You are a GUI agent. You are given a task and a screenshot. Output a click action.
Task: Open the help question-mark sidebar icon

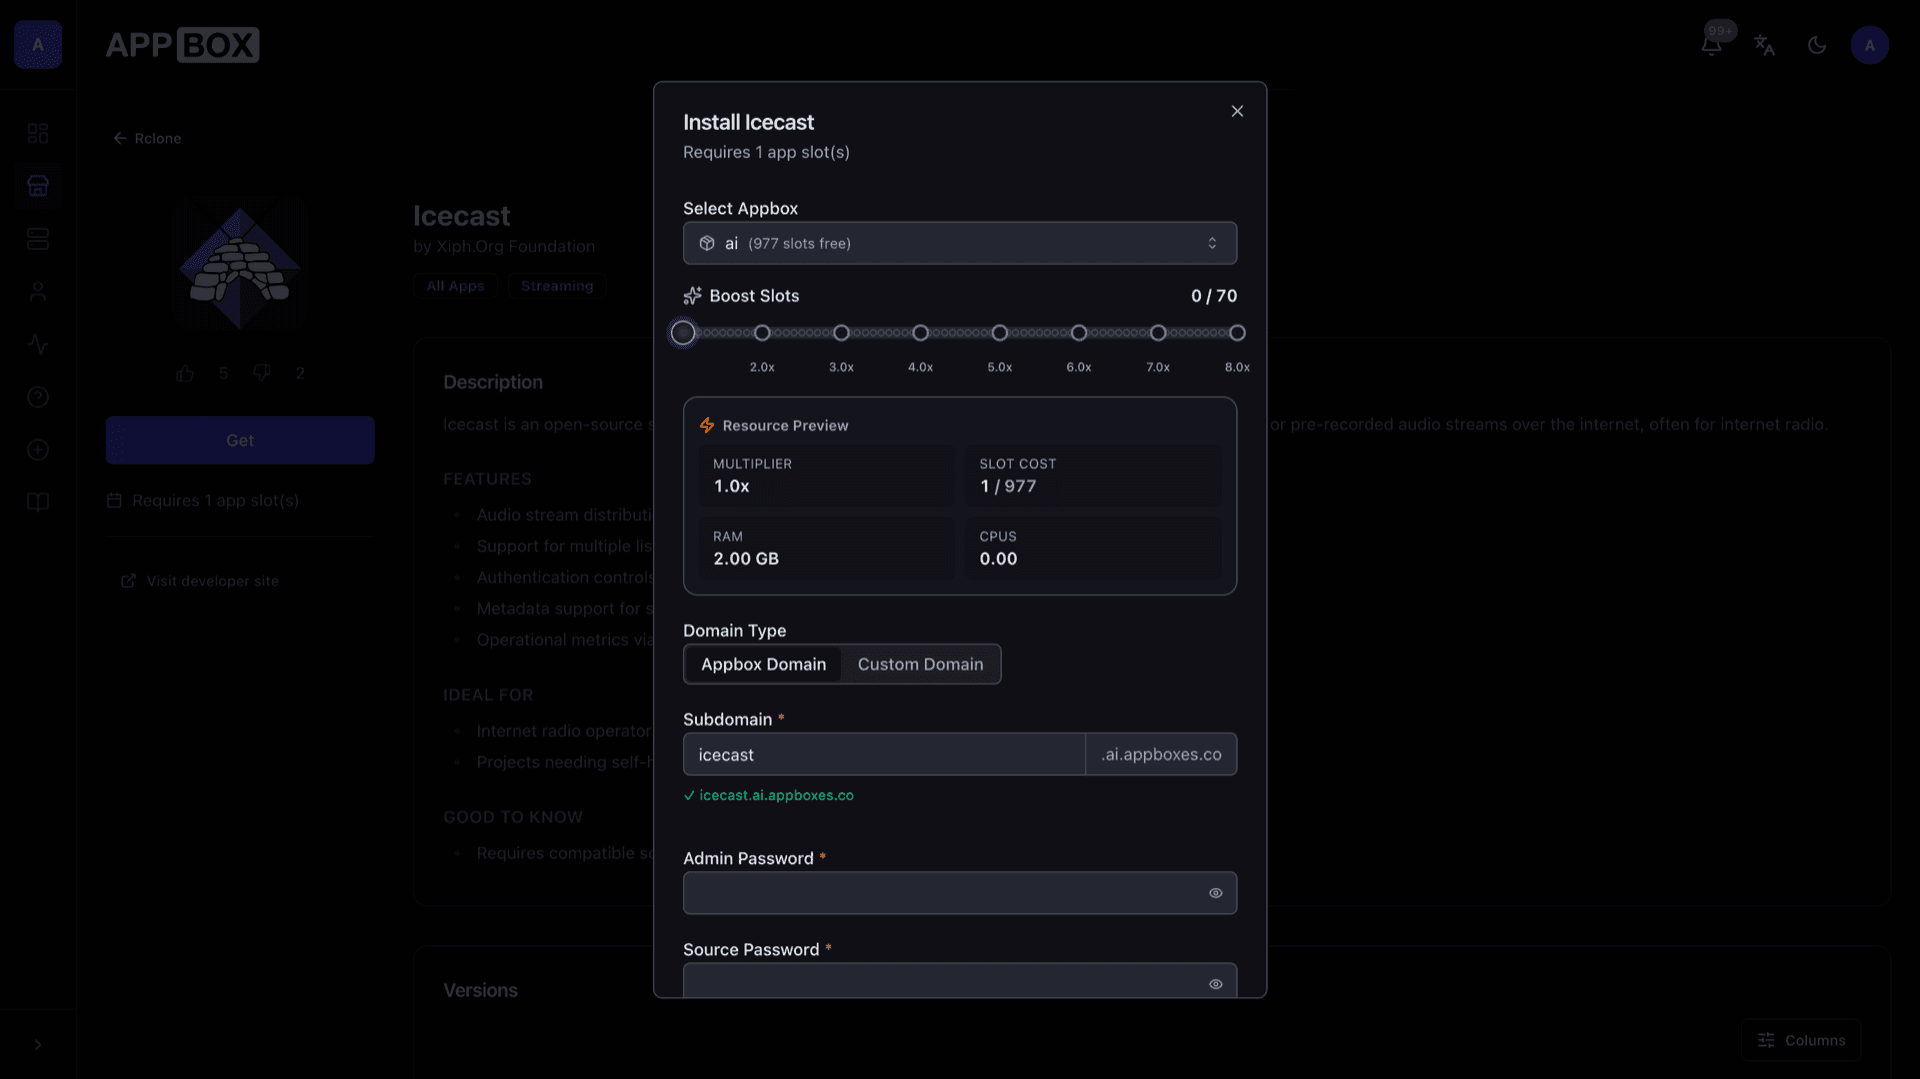[38, 397]
